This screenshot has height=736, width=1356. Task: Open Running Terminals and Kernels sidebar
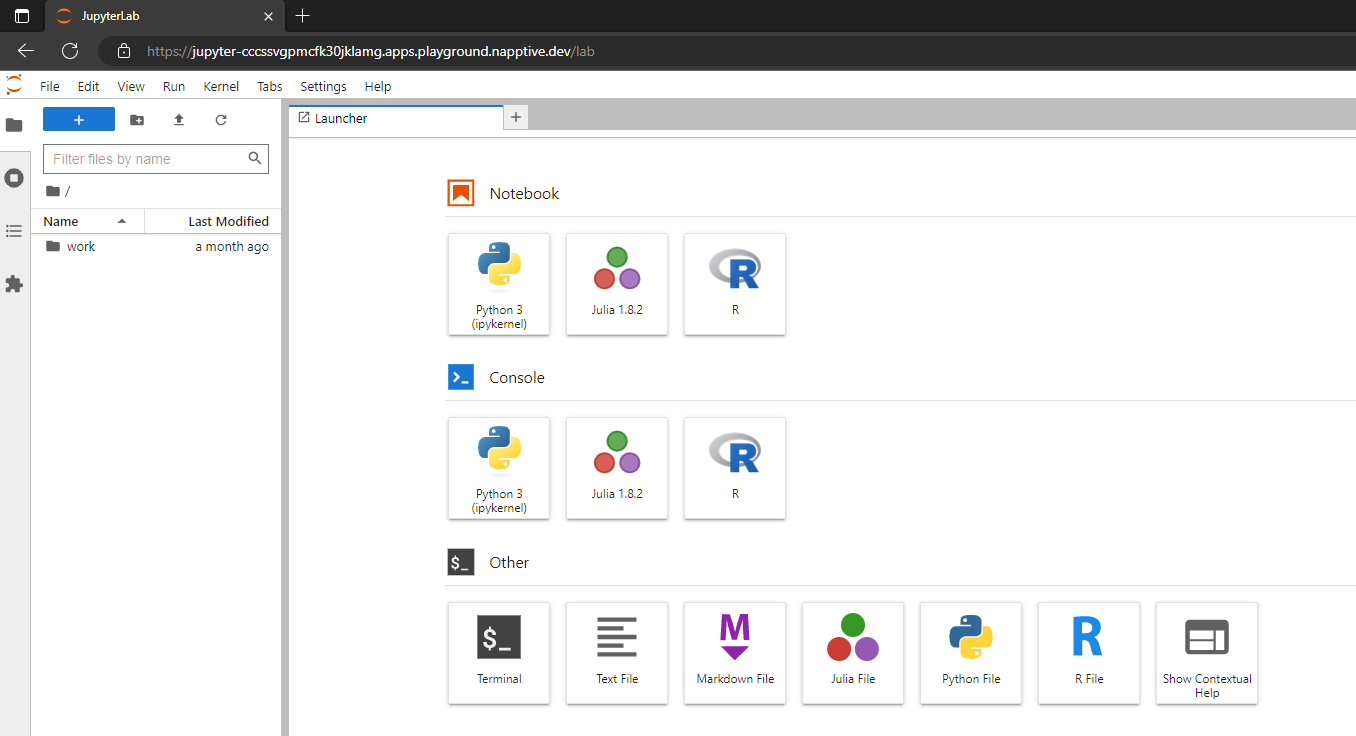click(x=14, y=178)
